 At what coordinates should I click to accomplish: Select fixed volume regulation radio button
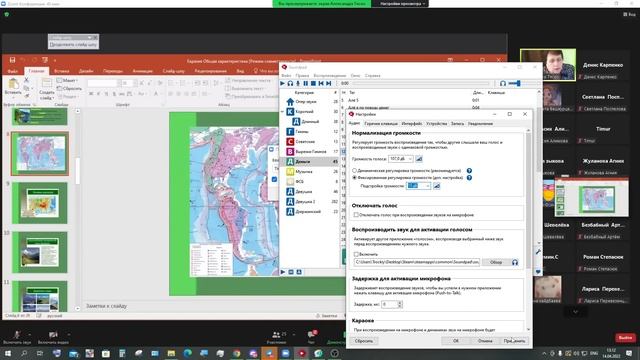[x=354, y=178]
